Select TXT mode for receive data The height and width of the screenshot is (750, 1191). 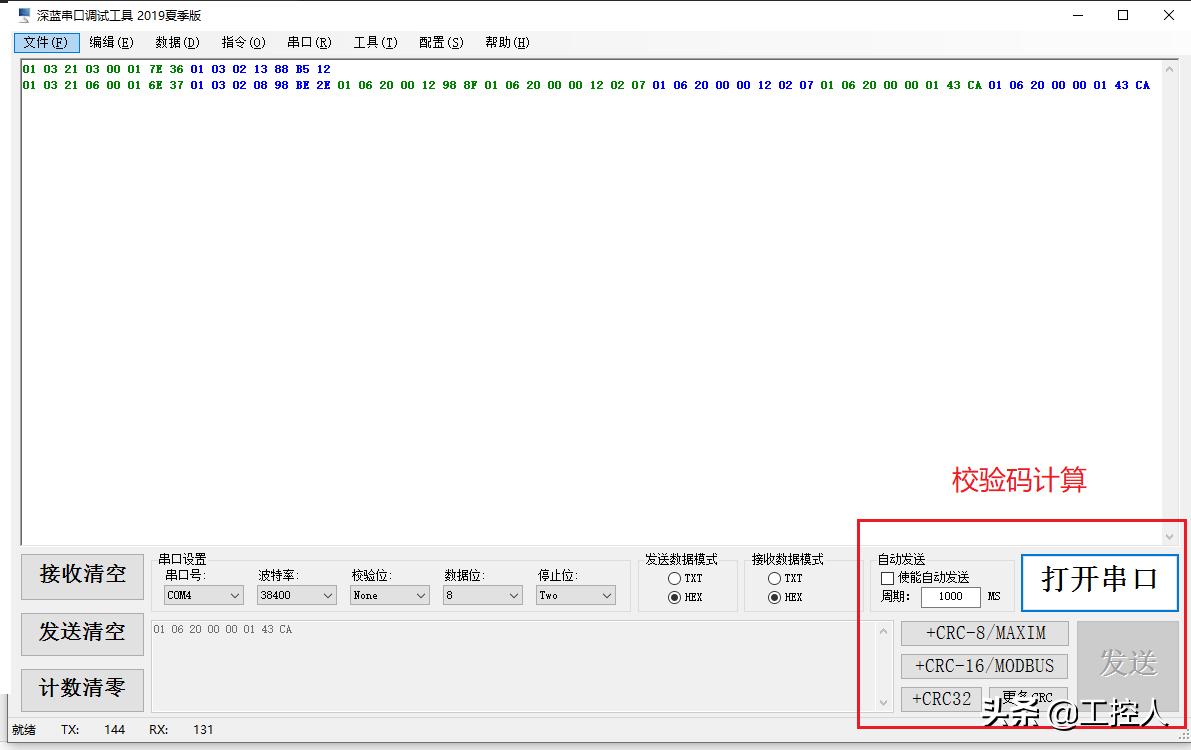(x=774, y=578)
